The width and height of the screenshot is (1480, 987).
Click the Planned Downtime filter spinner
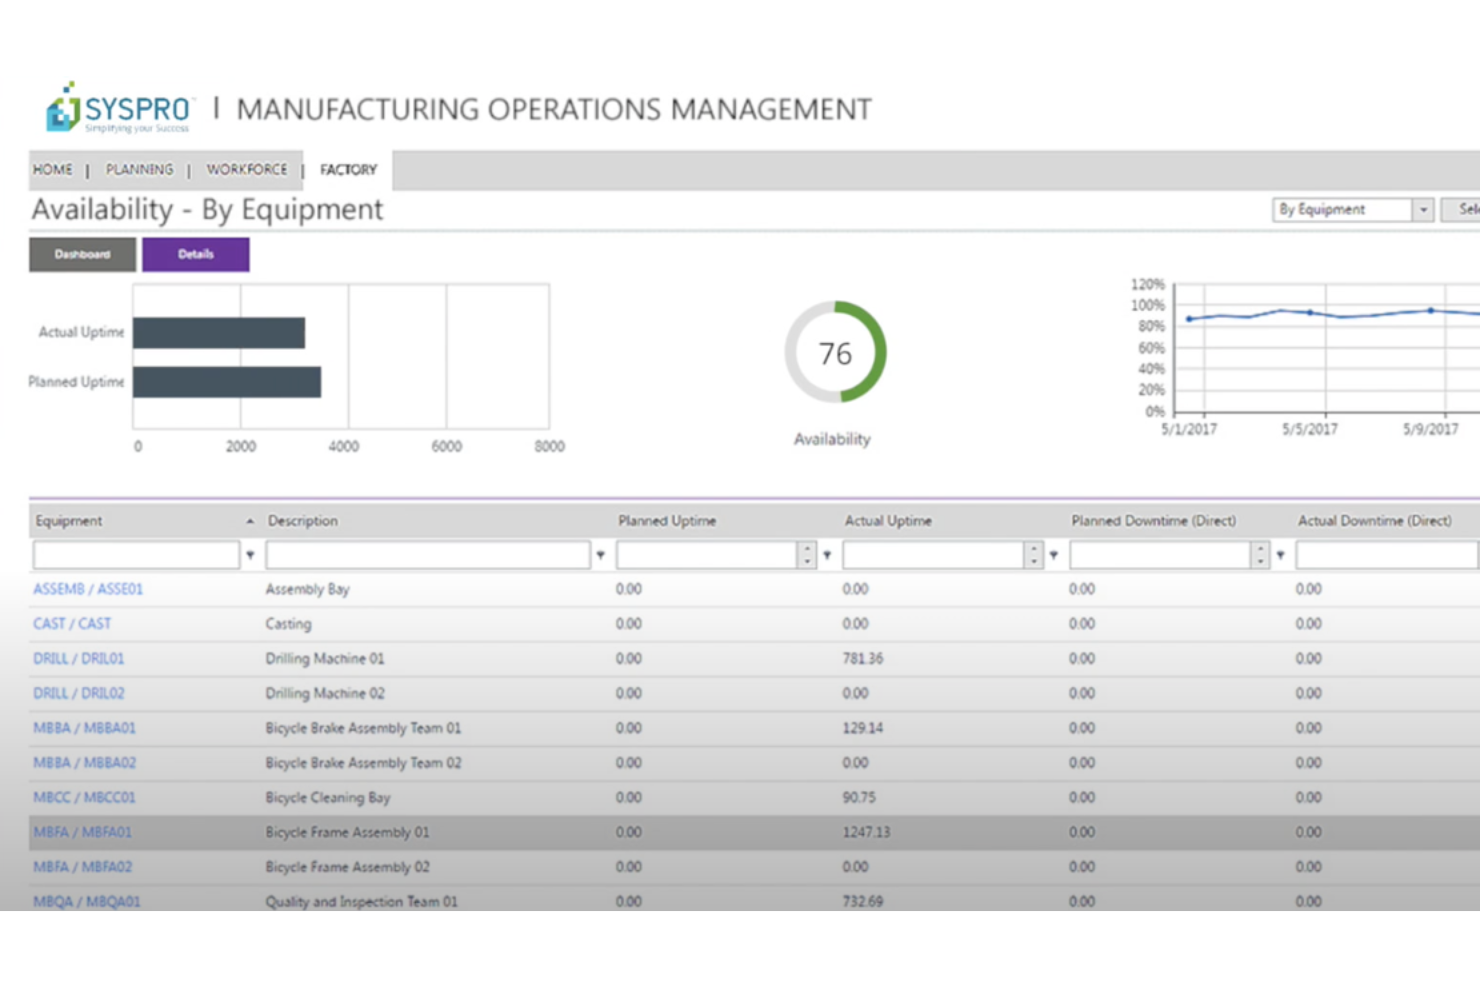1261,555
